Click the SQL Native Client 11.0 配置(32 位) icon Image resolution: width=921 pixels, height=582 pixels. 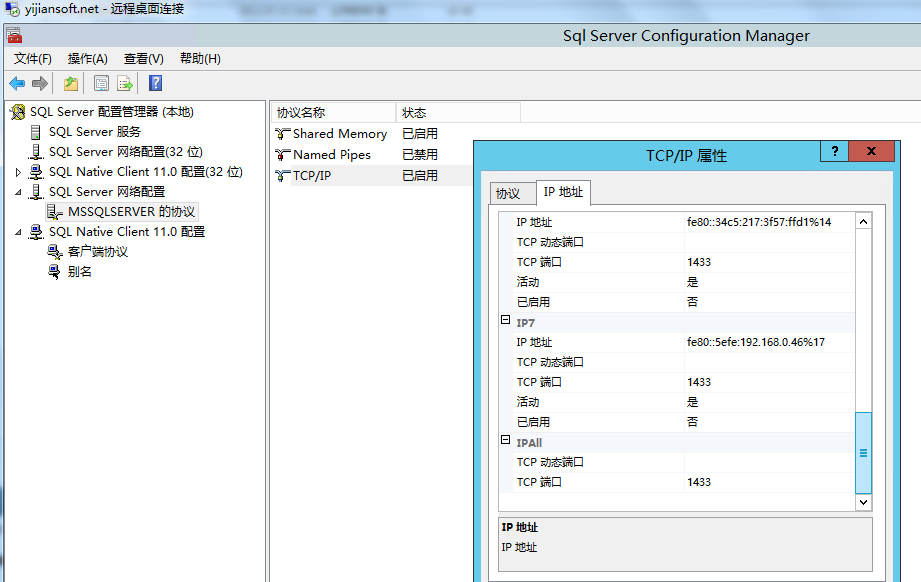coord(36,172)
